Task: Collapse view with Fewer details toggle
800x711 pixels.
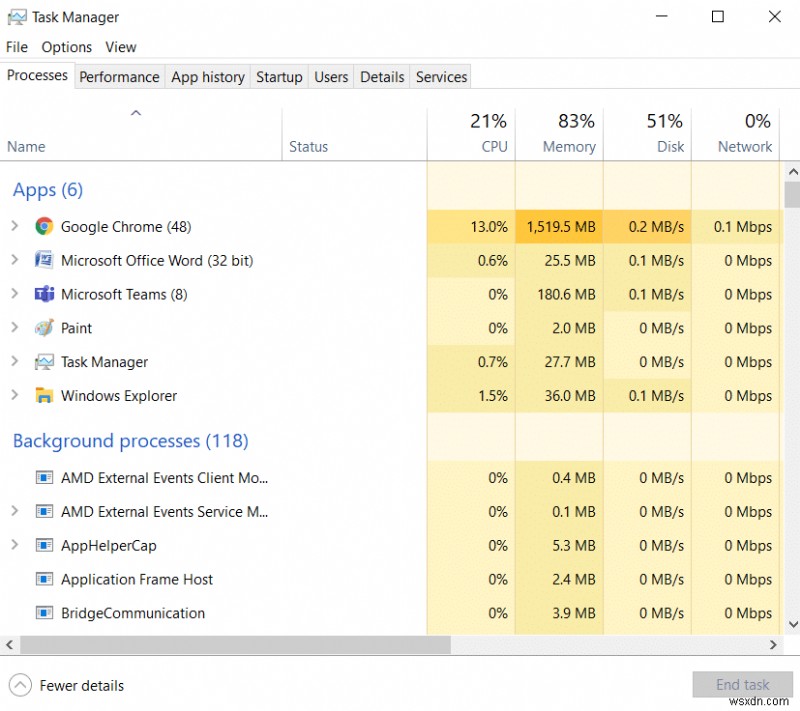Action: [20, 686]
